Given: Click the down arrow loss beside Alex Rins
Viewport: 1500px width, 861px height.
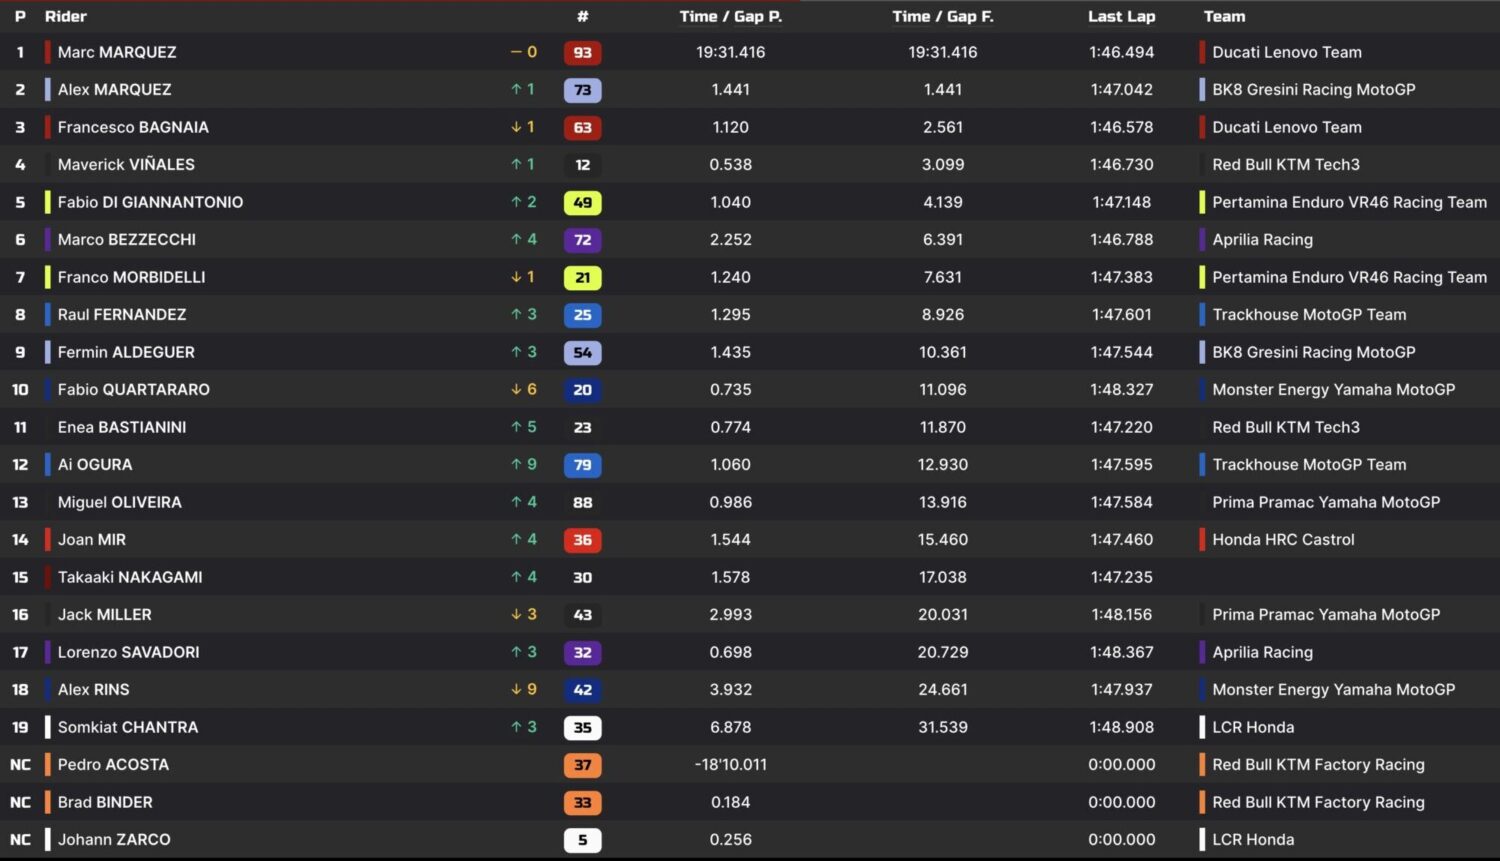Looking at the screenshot, I should tap(524, 689).
